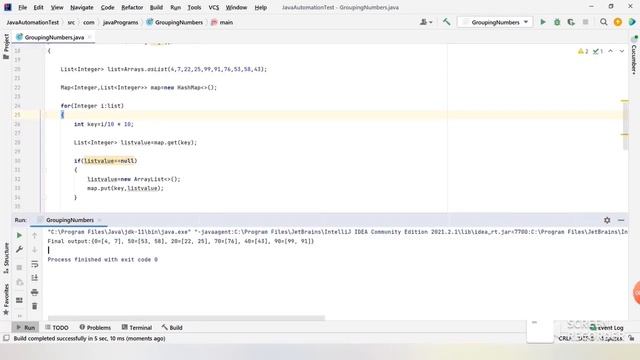Image resolution: width=640 pixels, height=360 pixels.
Task: Click the dump threads camera icon
Action: click(19, 282)
